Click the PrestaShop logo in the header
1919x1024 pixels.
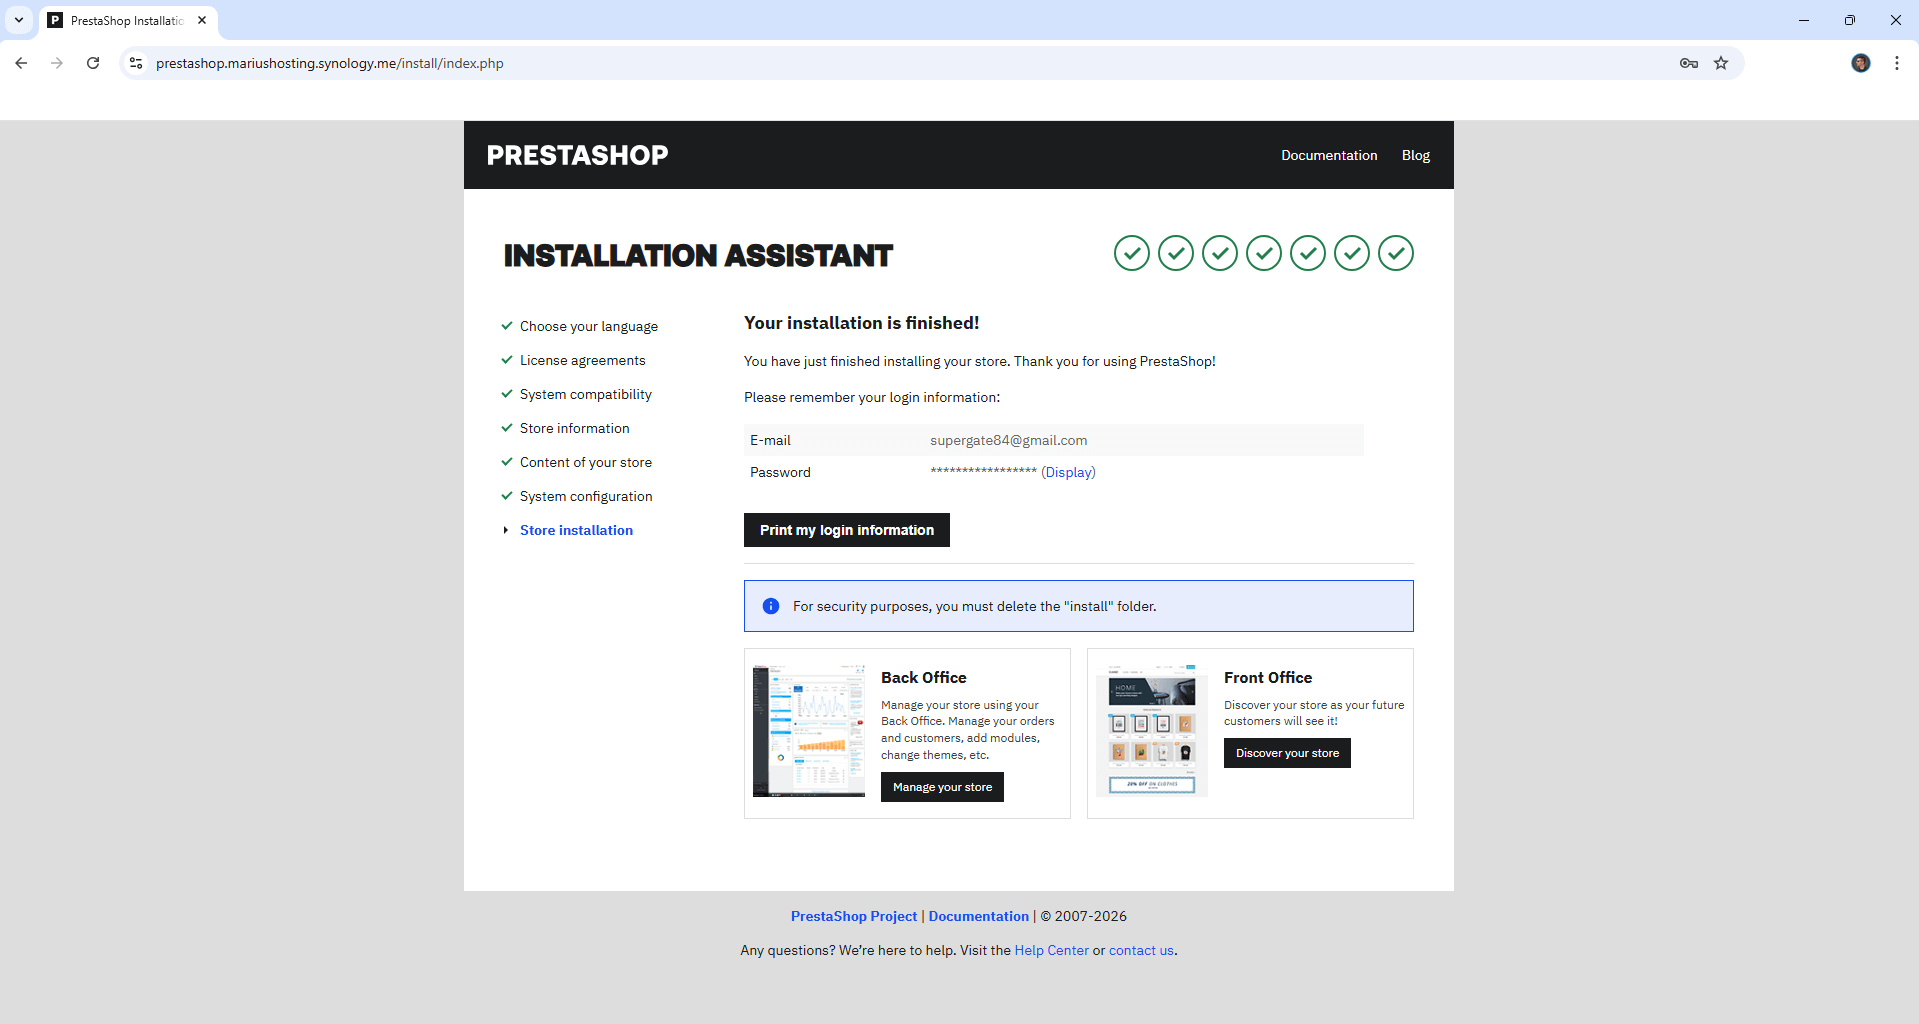point(577,155)
